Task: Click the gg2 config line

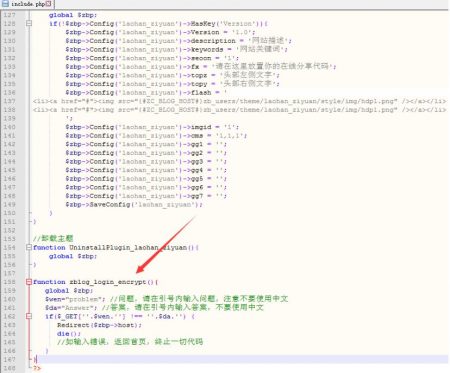Action: point(146,153)
